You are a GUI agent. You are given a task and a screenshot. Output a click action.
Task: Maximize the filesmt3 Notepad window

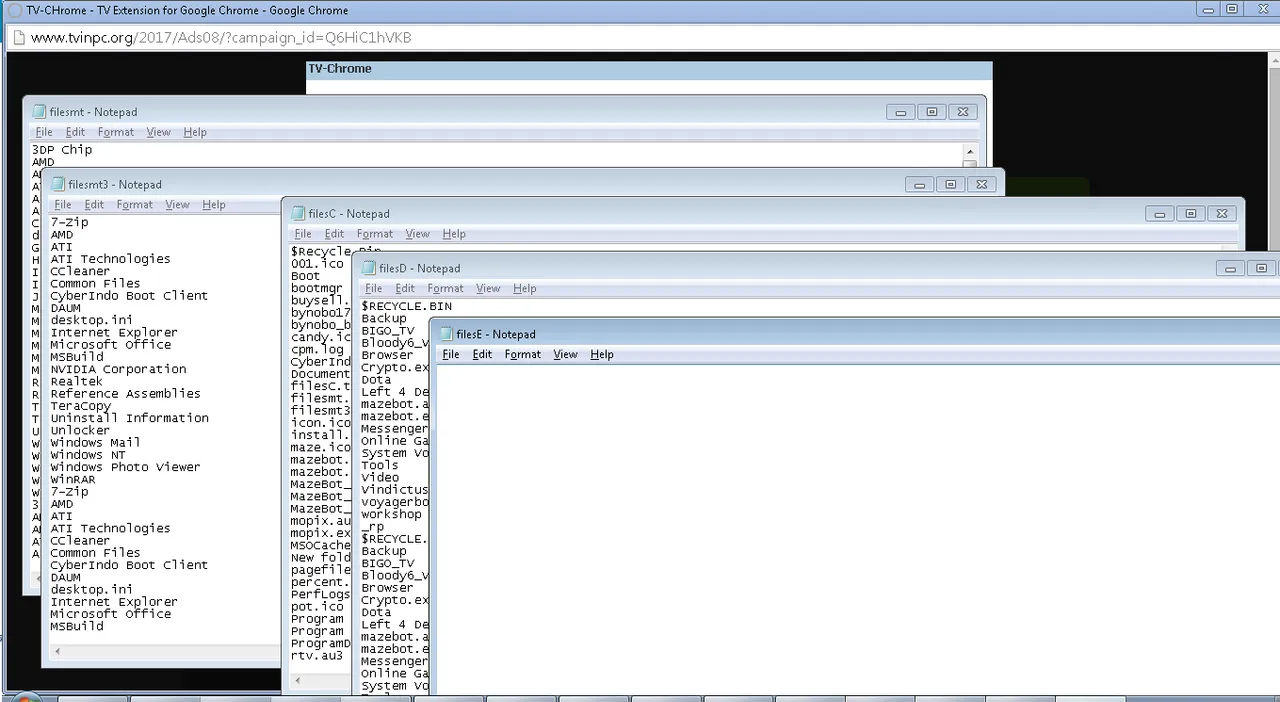click(951, 184)
